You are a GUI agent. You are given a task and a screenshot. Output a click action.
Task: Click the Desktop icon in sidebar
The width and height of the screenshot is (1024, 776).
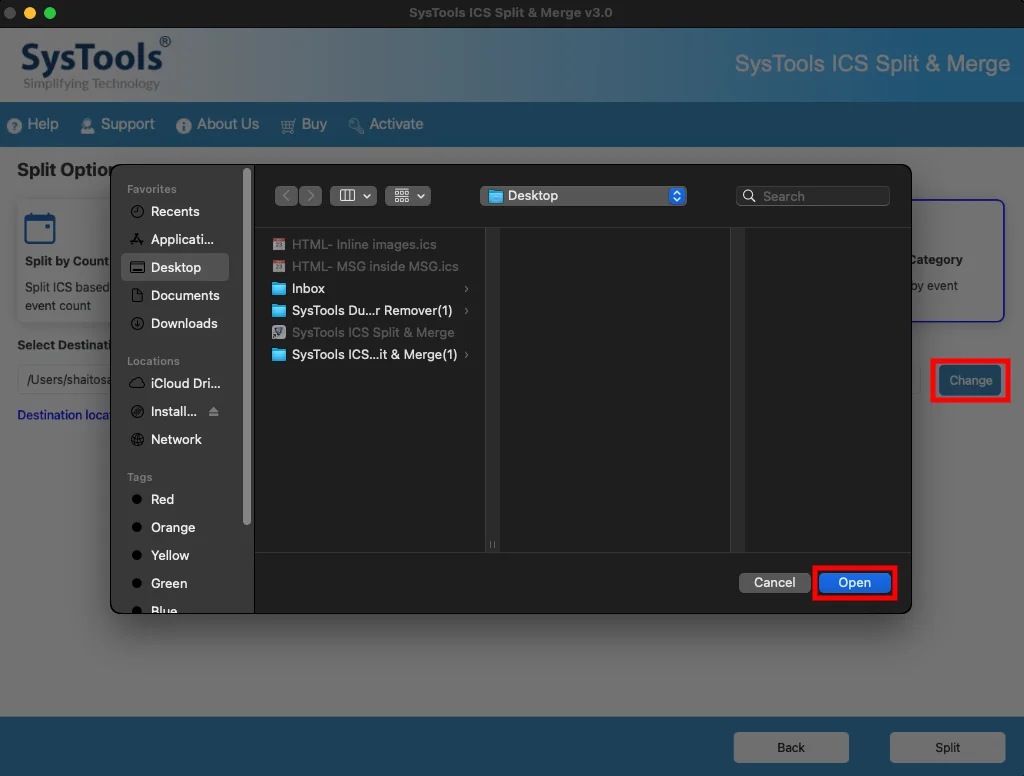(137, 267)
